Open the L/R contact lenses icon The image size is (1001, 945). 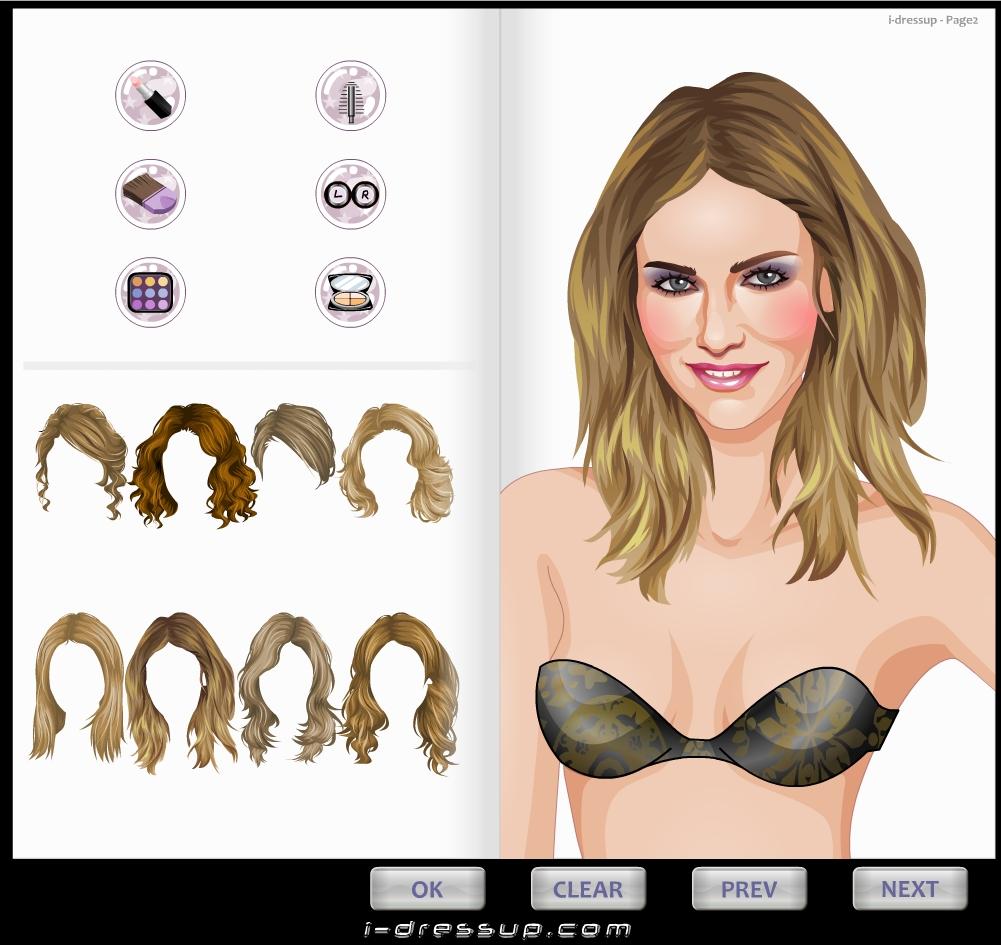[350, 194]
